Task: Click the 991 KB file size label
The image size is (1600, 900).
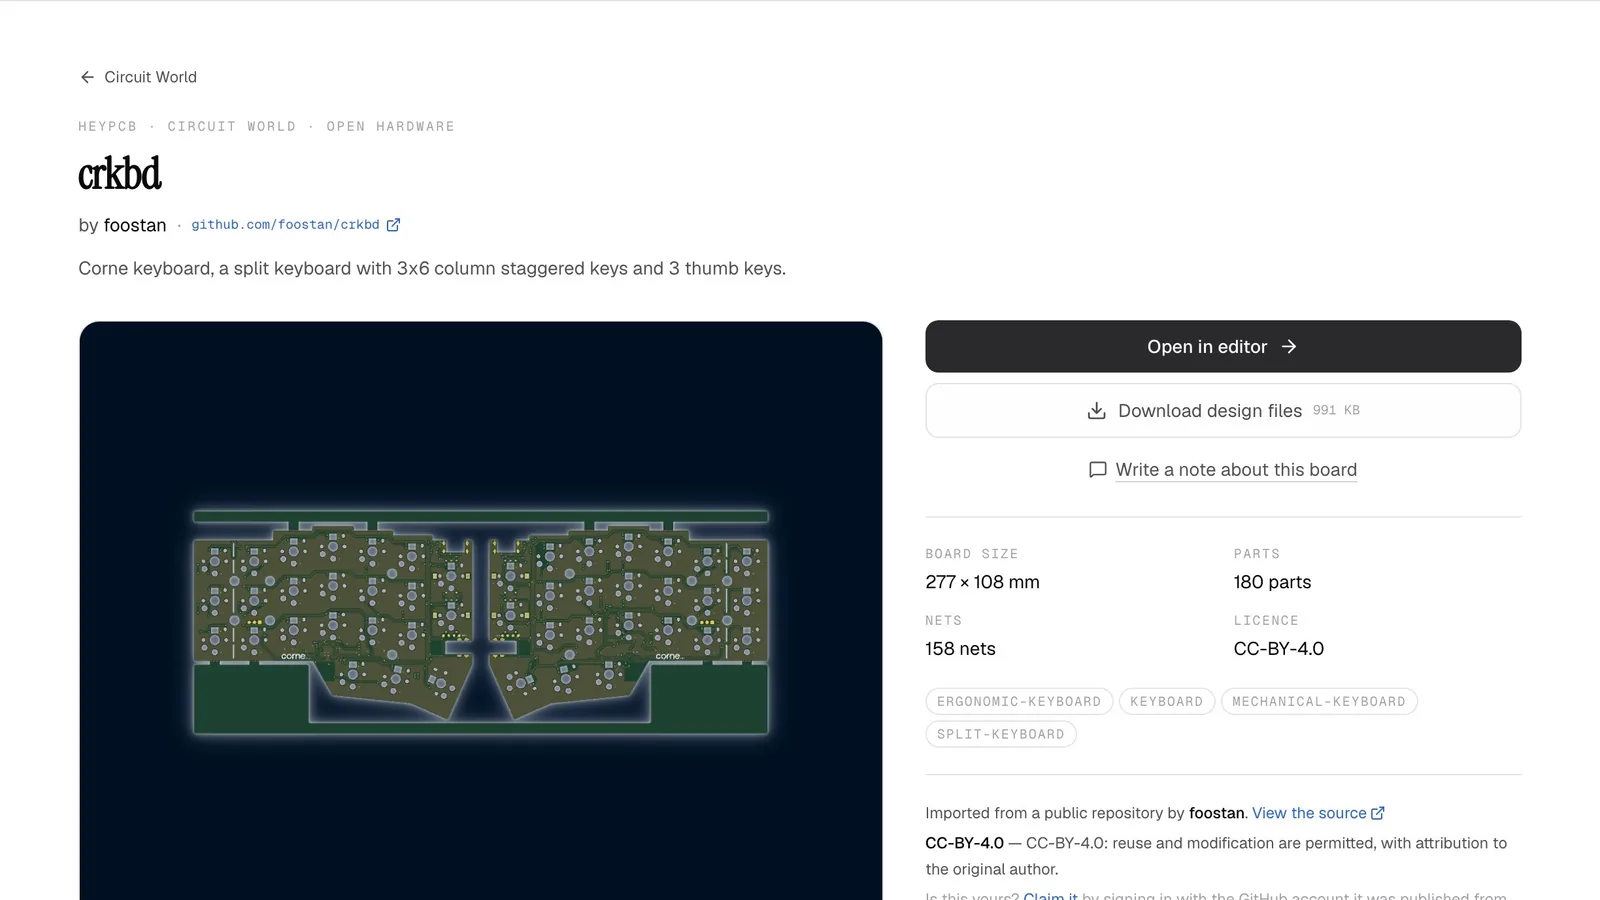Action: click(1336, 411)
